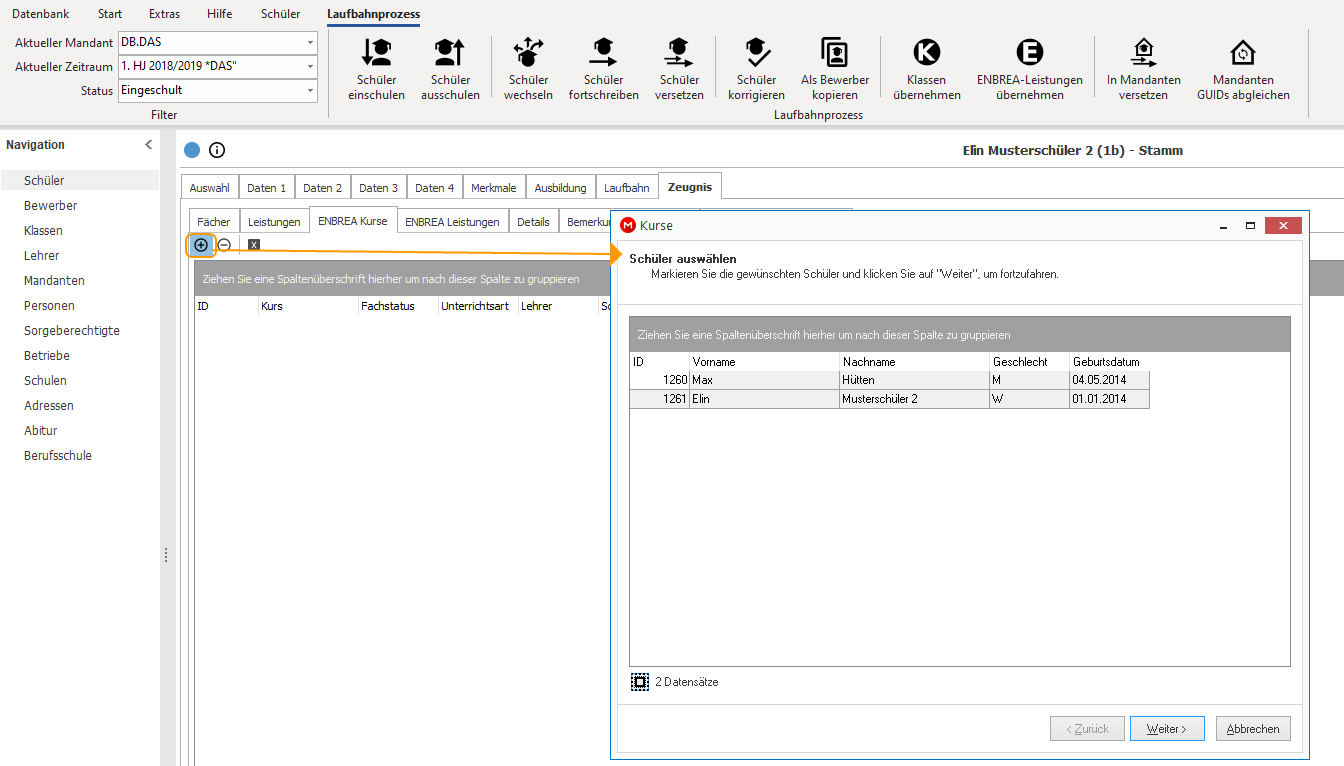Screen dimensions: 1344x766
Task: Open the Extras menu
Action: 164,14
